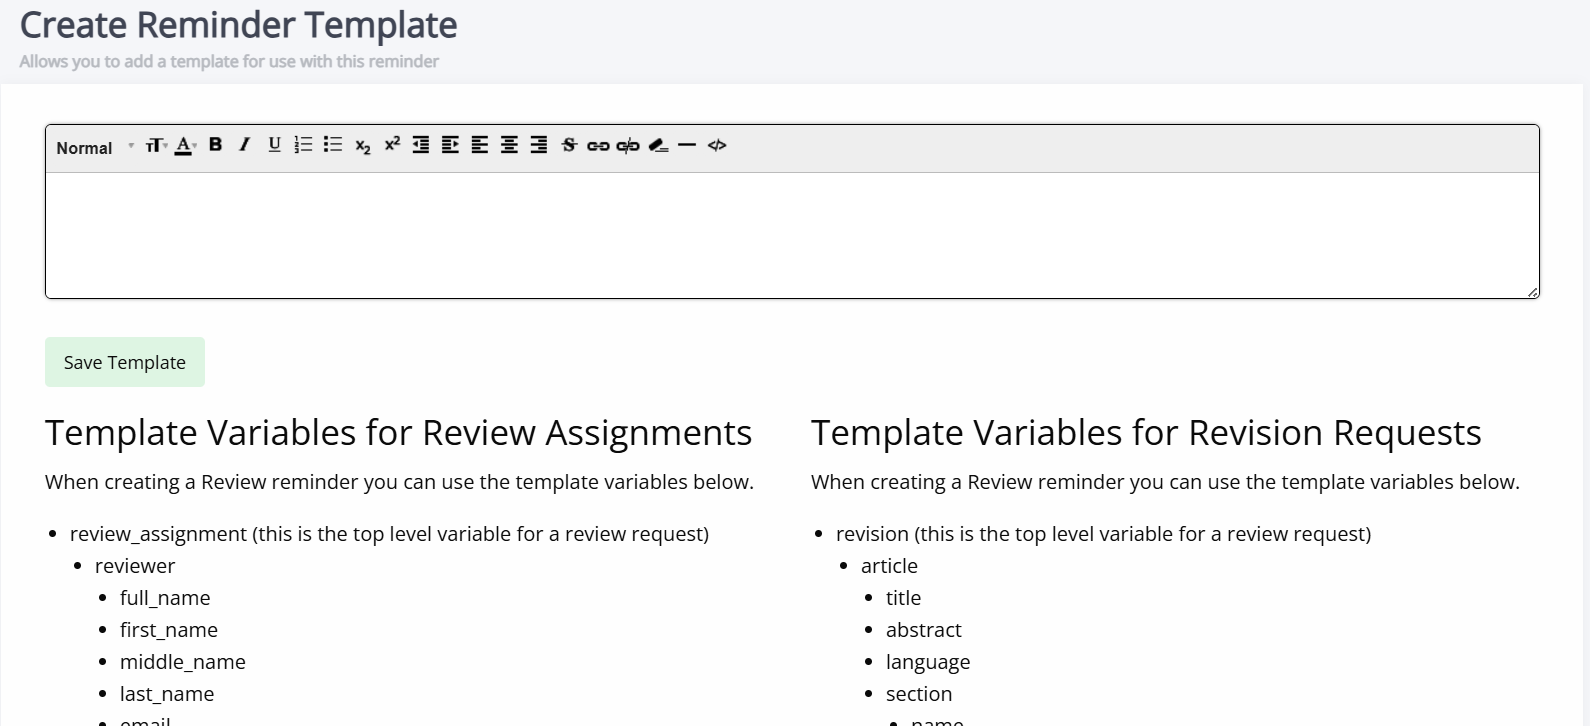
Task: Decrease indent with the outdent icon
Action: [421, 145]
